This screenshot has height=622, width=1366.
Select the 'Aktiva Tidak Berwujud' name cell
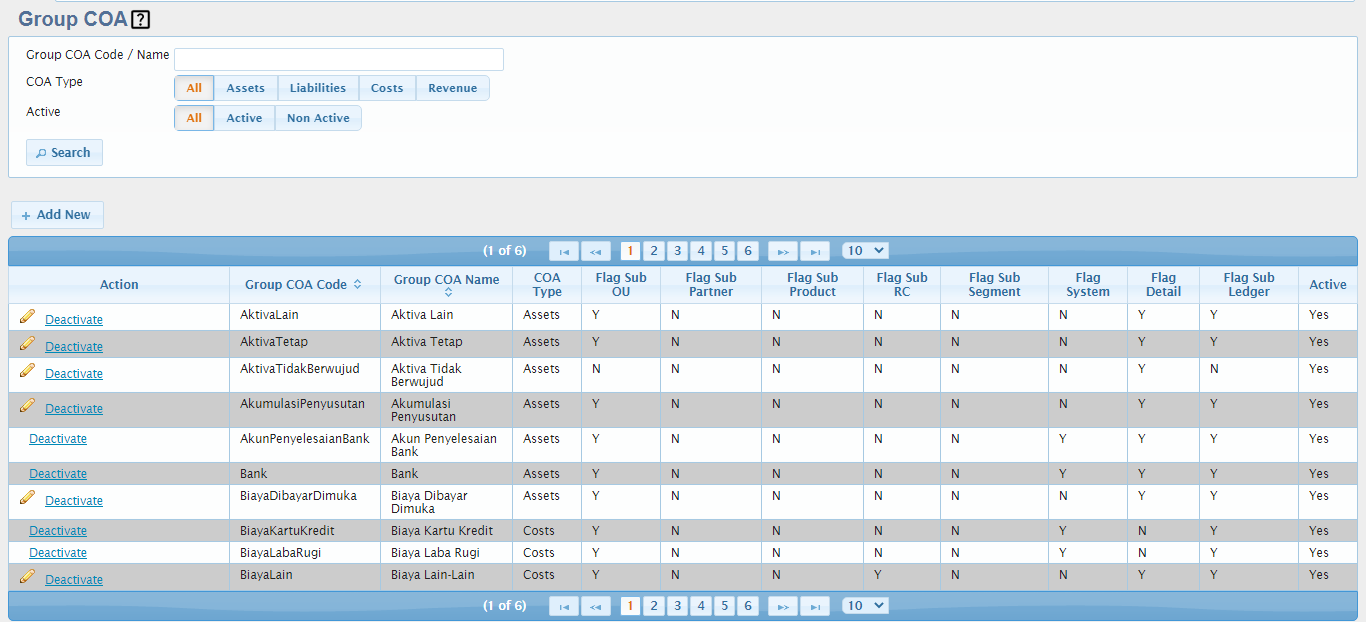click(x=446, y=375)
